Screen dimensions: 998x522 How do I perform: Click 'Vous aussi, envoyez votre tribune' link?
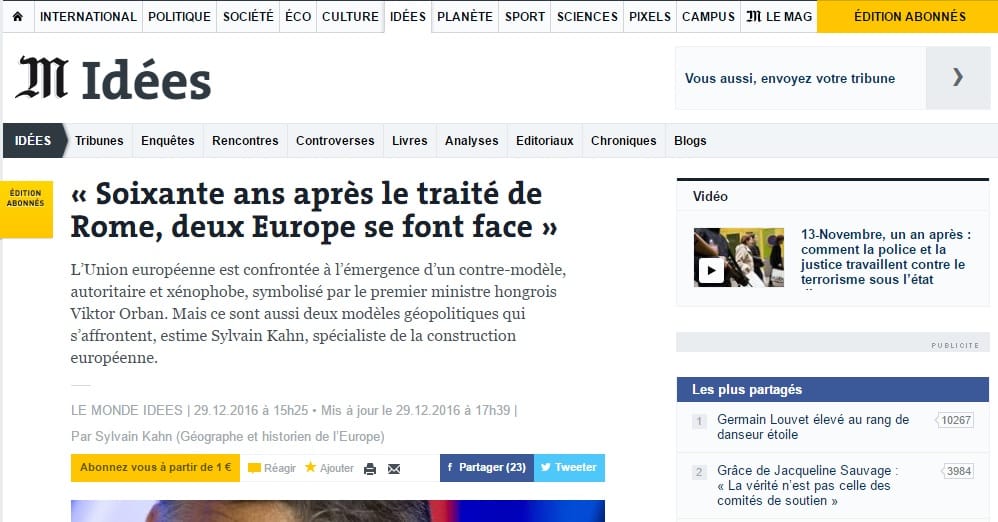tap(790, 78)
